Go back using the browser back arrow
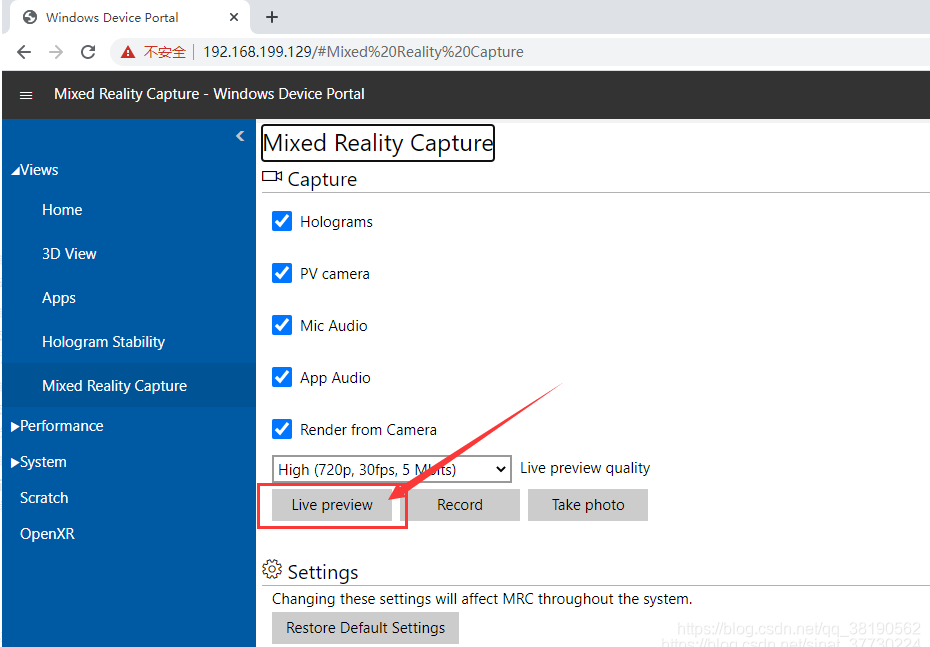930x647 pixels. click(x=24, y=52)
